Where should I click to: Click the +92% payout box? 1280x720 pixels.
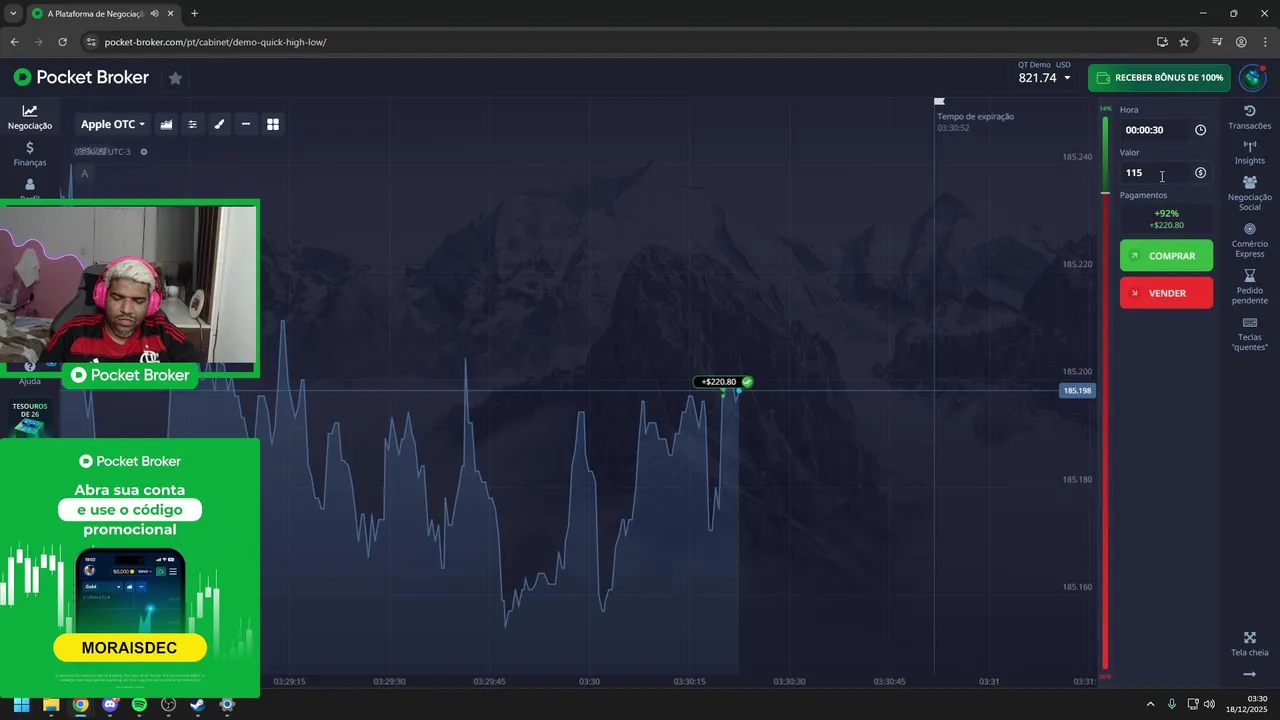click(x=1166, y=219)
